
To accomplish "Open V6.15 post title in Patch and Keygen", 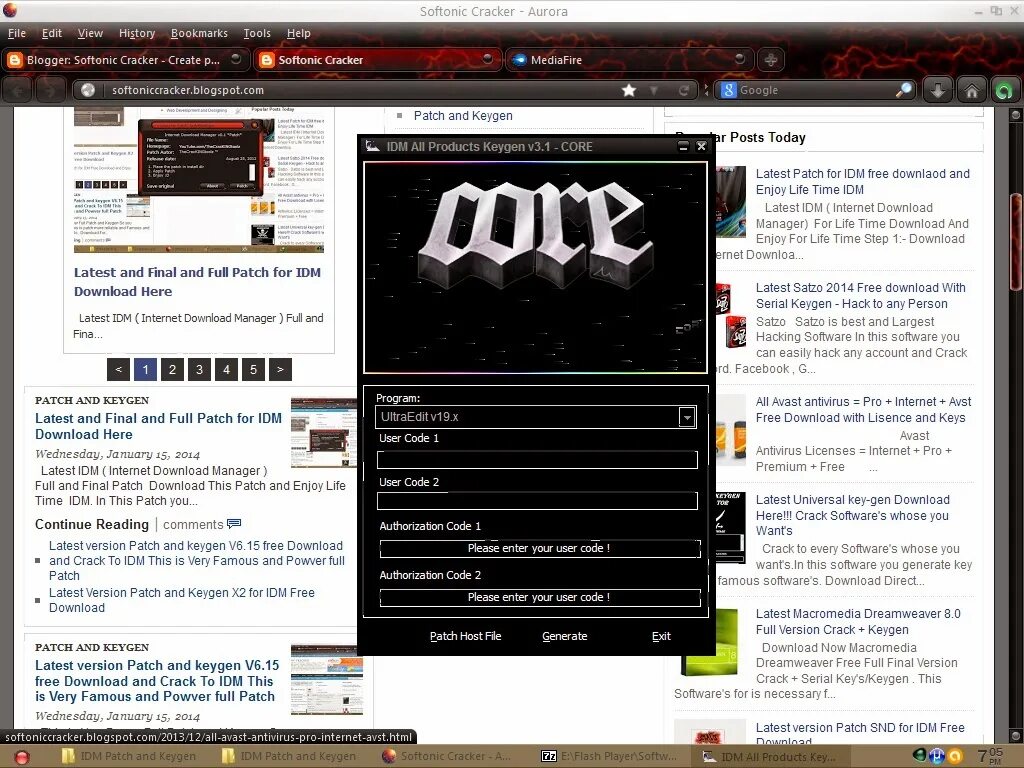I will tap(157, 680).
